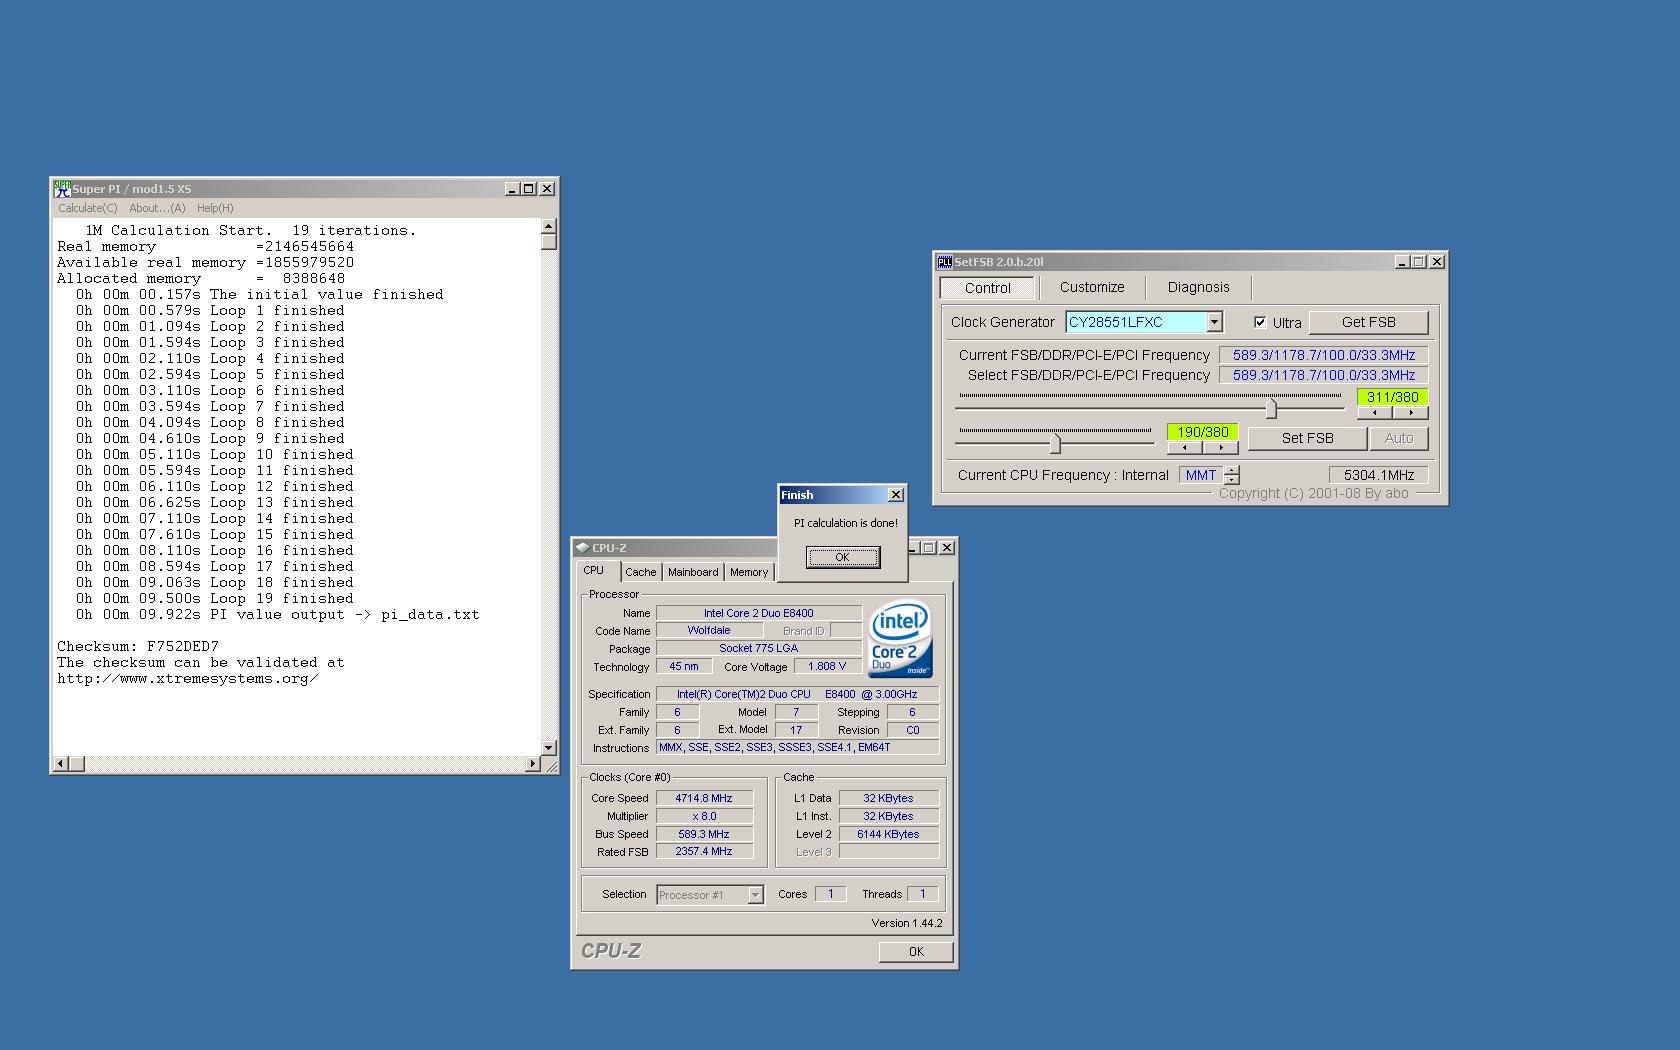Screen dimensions: 1680x1050
Task: Click the Technology 45 nm field
Action: (x=684, y=666)
